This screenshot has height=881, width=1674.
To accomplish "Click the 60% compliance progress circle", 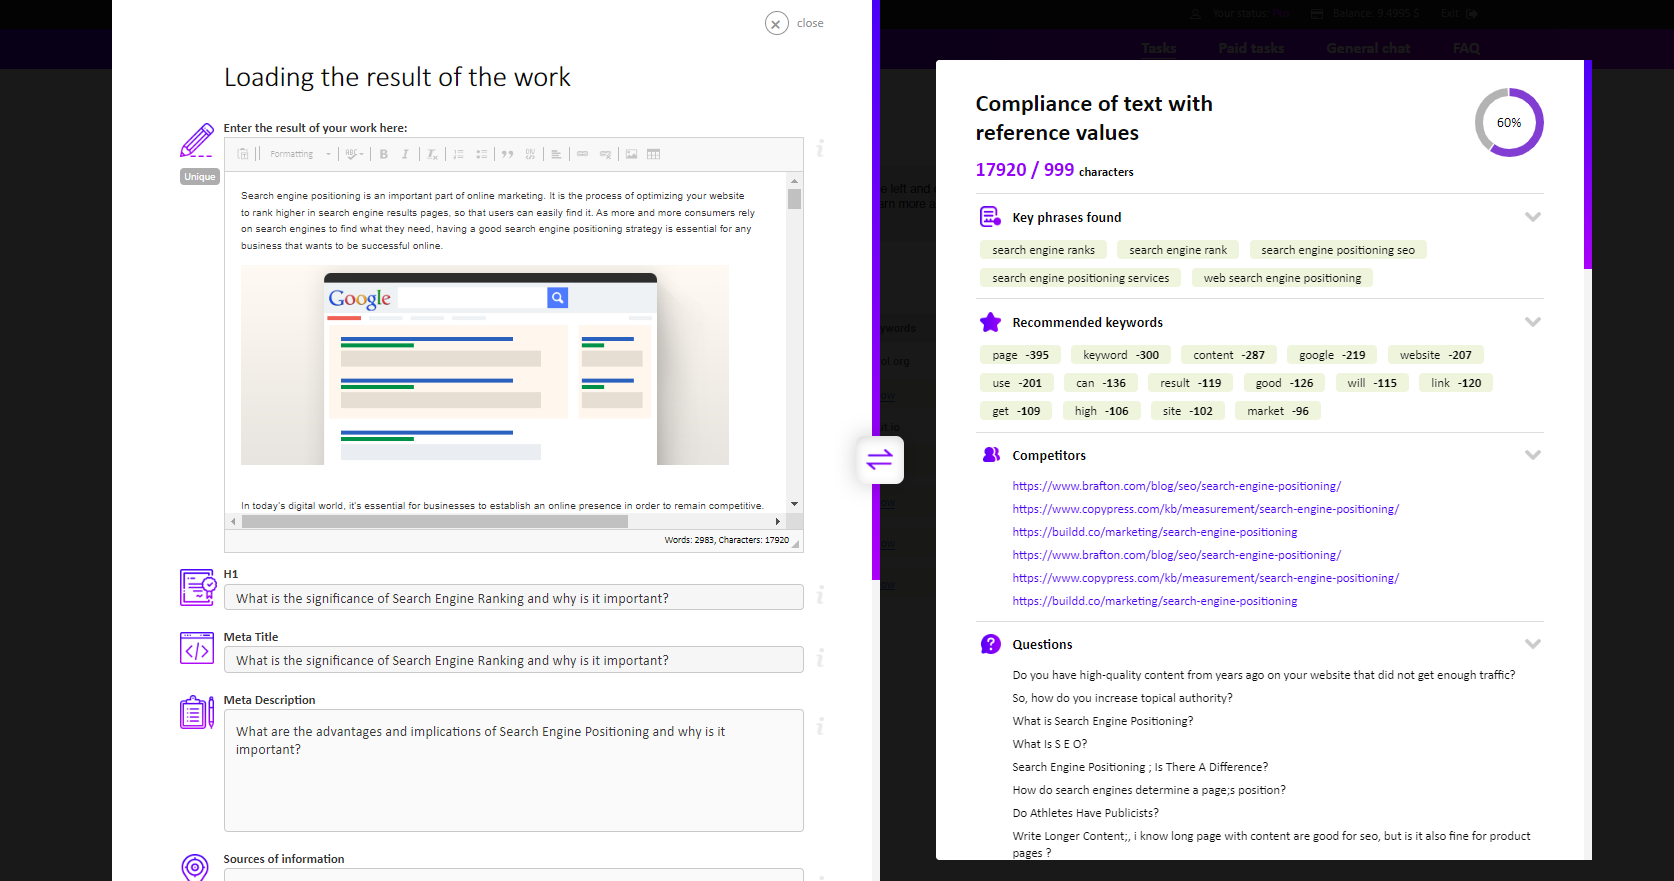I will point(1509,122).
